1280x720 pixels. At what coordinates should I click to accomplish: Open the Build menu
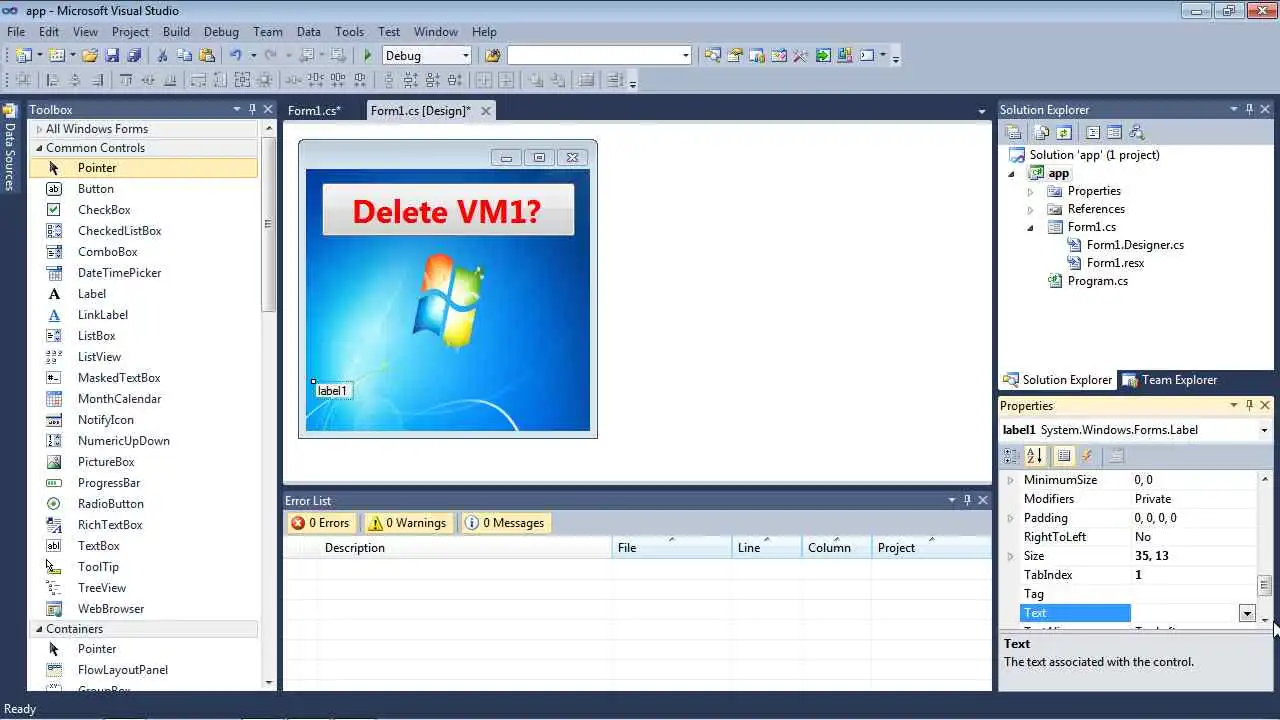click(176, 32)
